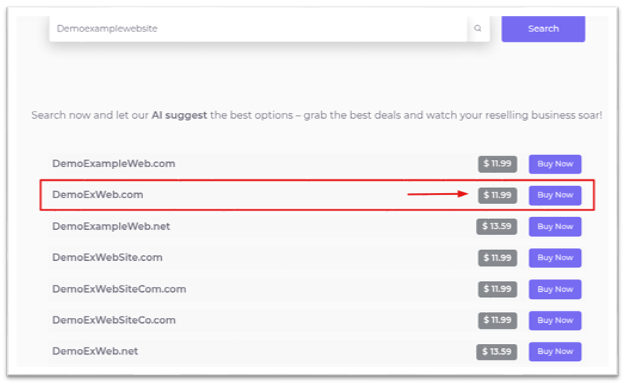Click the magnifier icon in search box
This screenshot has width=624, height=386.
coord(478,28)
